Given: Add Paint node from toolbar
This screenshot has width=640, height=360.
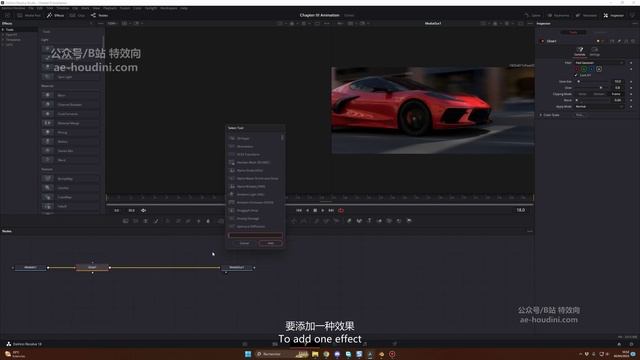Looking at the screenshot, I should point(156,221).
